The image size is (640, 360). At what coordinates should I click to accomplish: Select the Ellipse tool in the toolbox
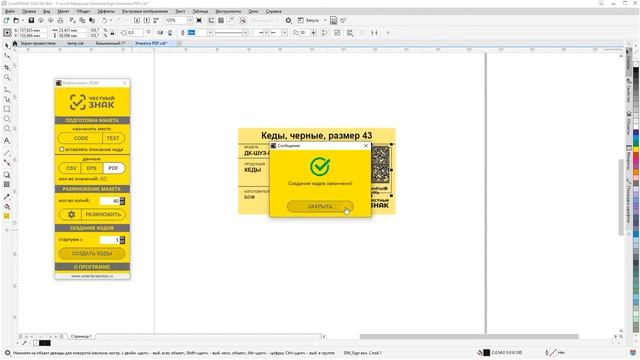[7, 119]
